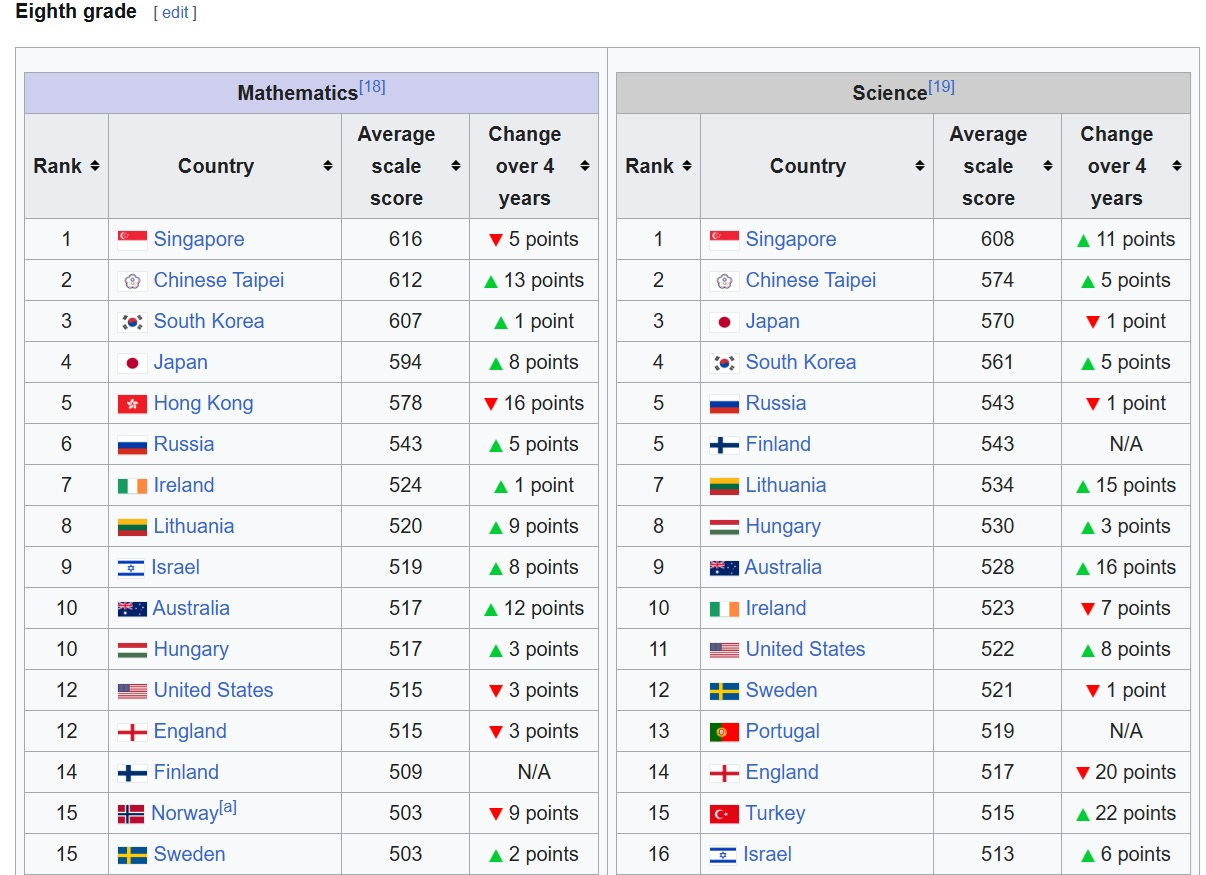Click the Israel flag in Mathematics table

tap(131, 568)
